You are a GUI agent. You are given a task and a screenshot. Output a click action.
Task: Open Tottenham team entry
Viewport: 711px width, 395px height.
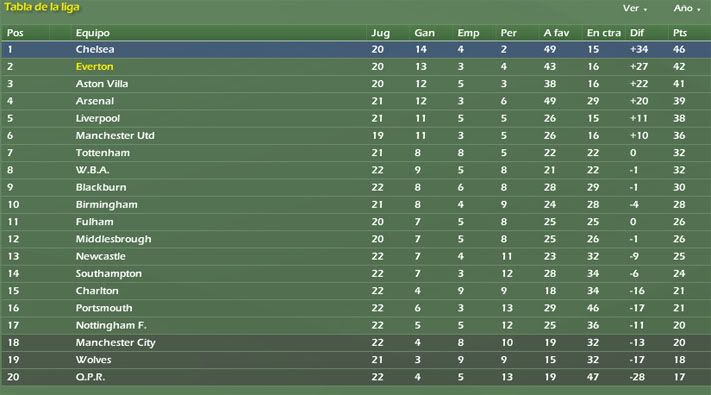pos(102,153)
